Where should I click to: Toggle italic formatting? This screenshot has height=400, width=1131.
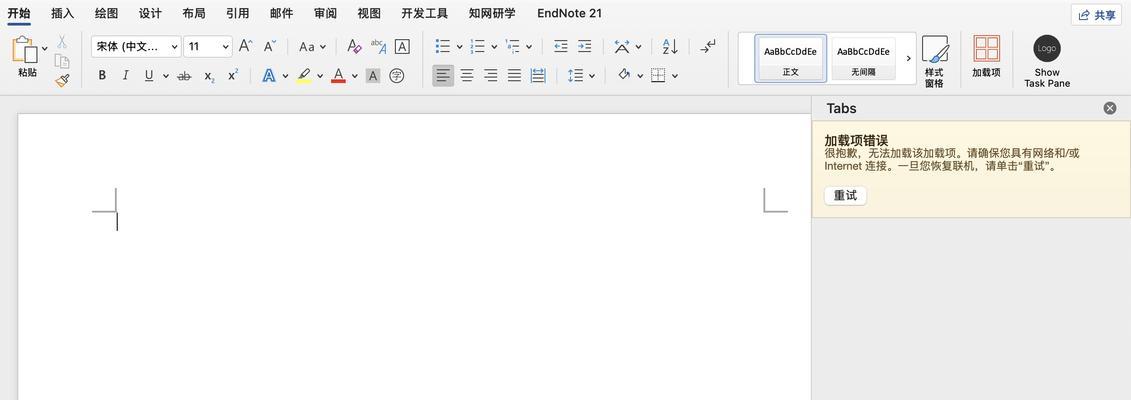point(126,76)
